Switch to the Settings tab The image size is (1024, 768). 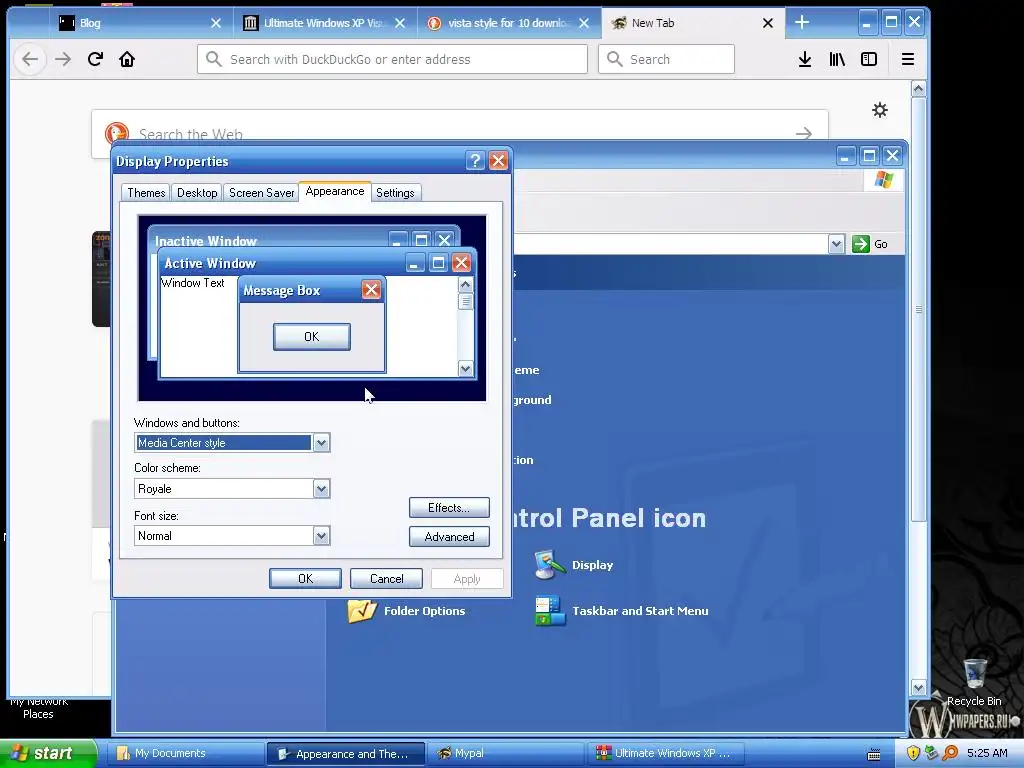pyautogui.click(x=395, y=193)
